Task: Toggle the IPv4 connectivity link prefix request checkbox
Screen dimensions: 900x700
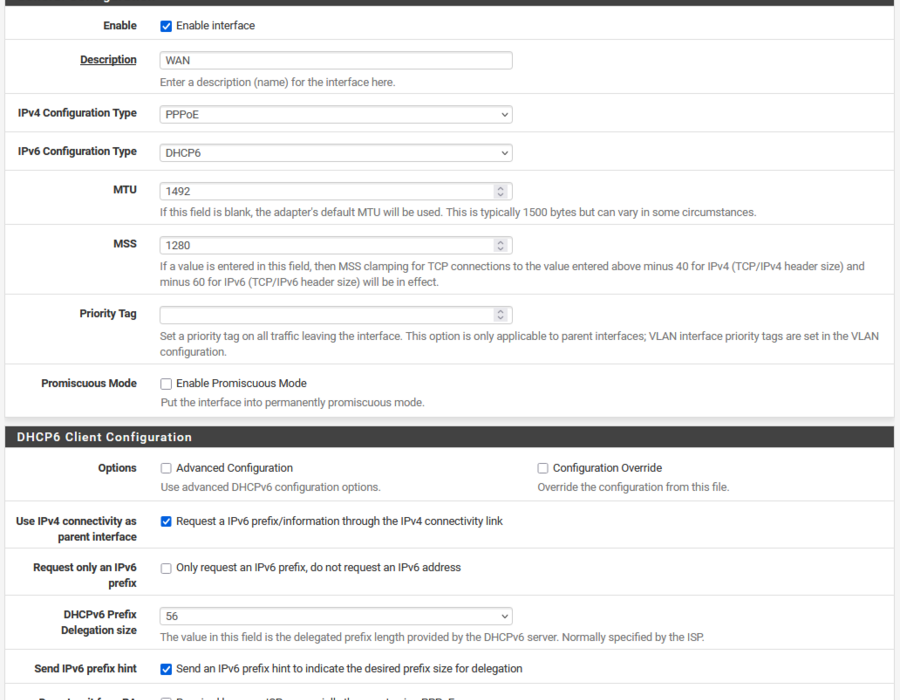Action: click(166, 522)
